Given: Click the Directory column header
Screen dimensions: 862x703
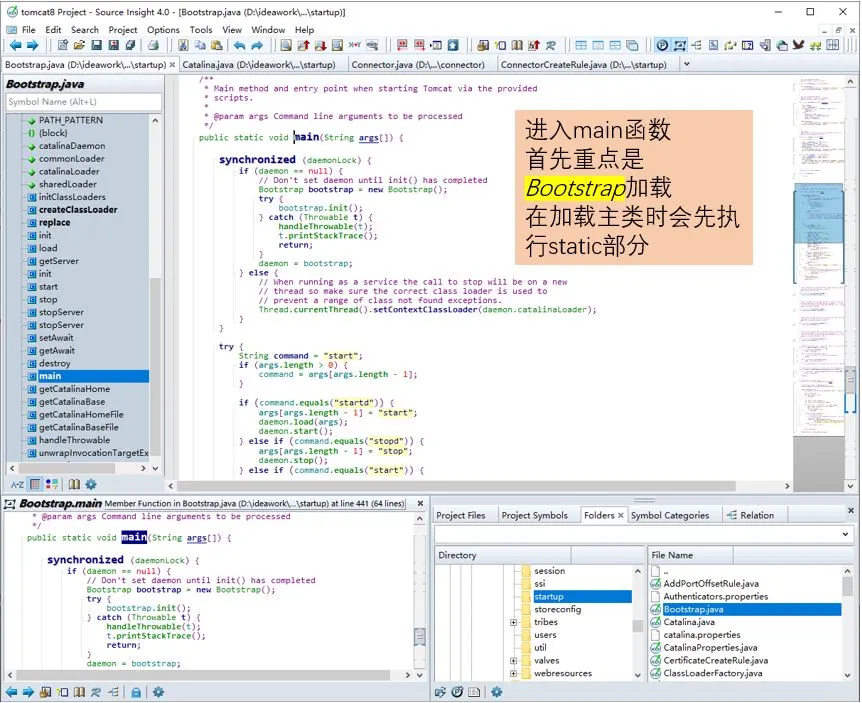Looking at the screenshot, I should 502,555.
